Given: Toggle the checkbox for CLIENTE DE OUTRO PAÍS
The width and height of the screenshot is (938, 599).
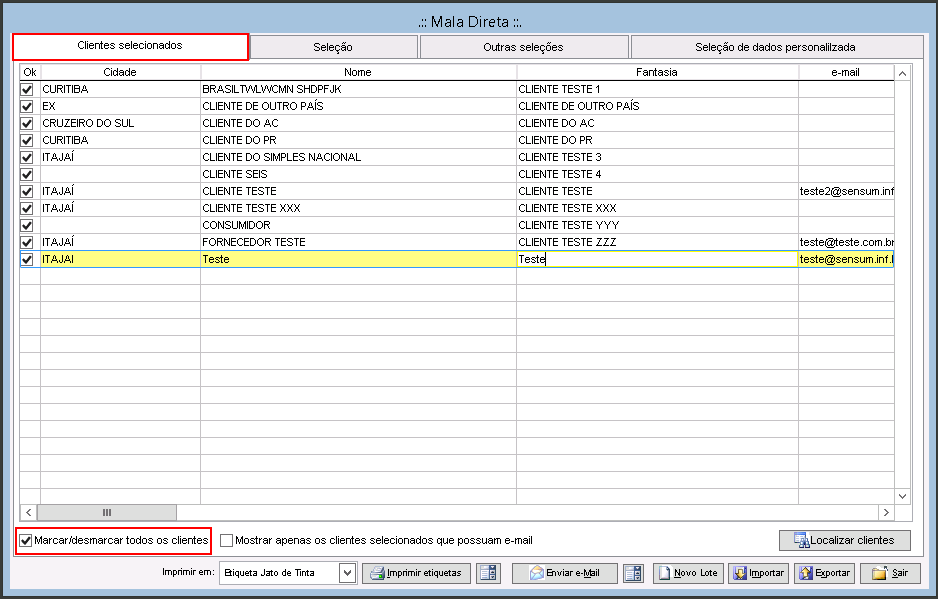Looking at the screenshot, I should tap(27, 107).
